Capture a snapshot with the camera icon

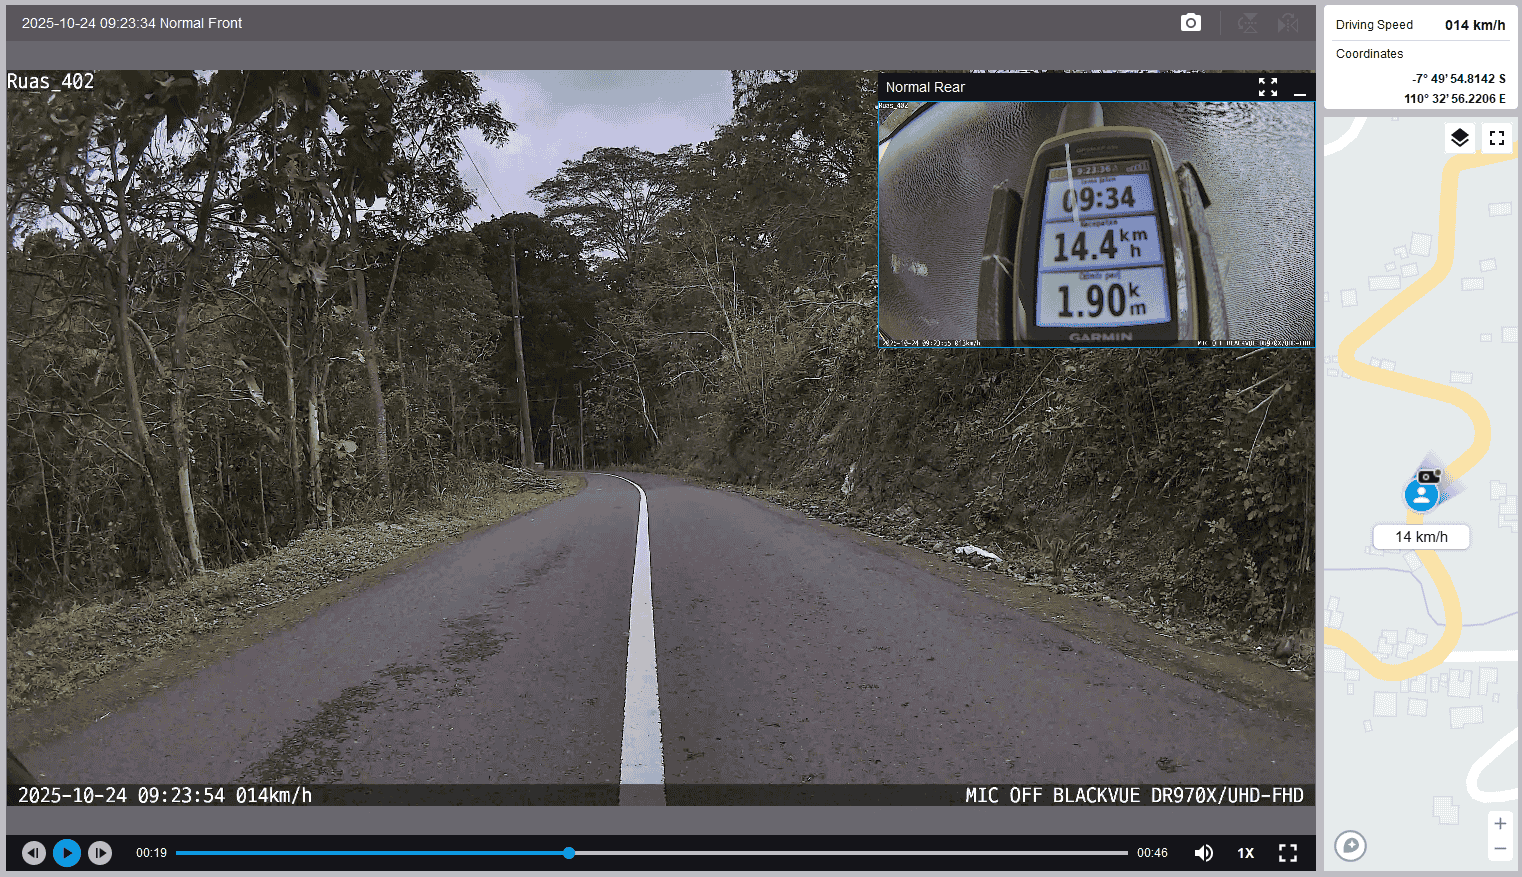coord(1190,23)
